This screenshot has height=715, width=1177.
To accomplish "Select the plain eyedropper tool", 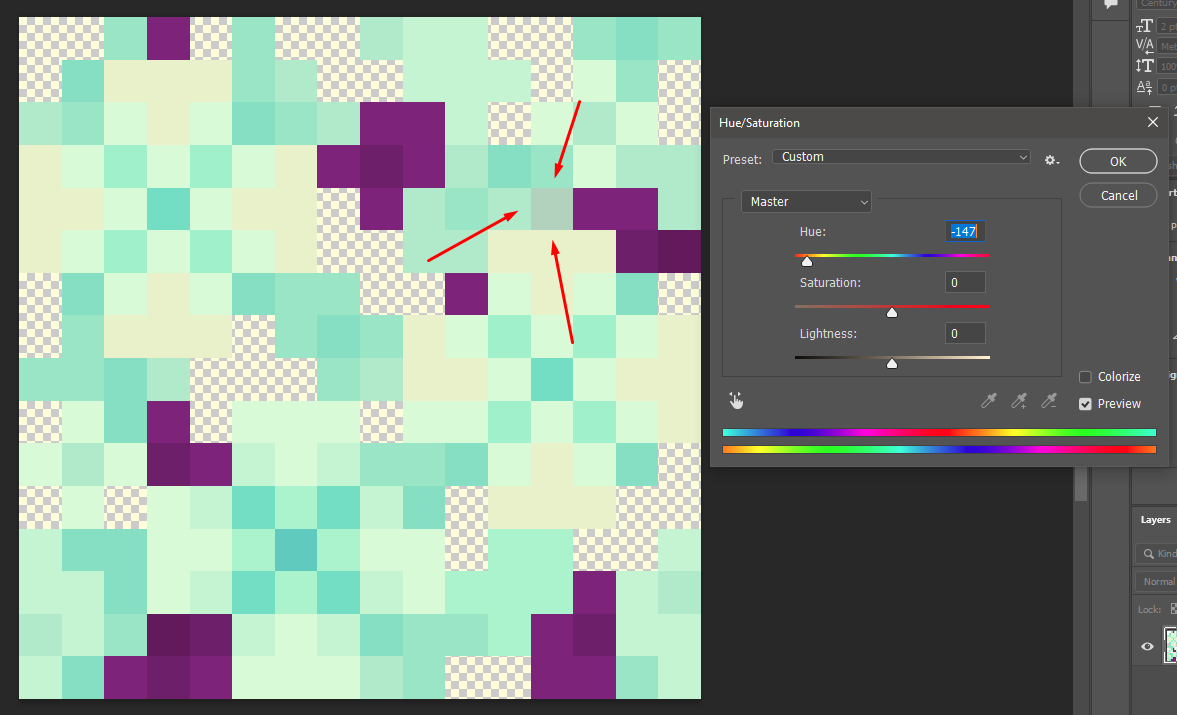I will (989, 401).
